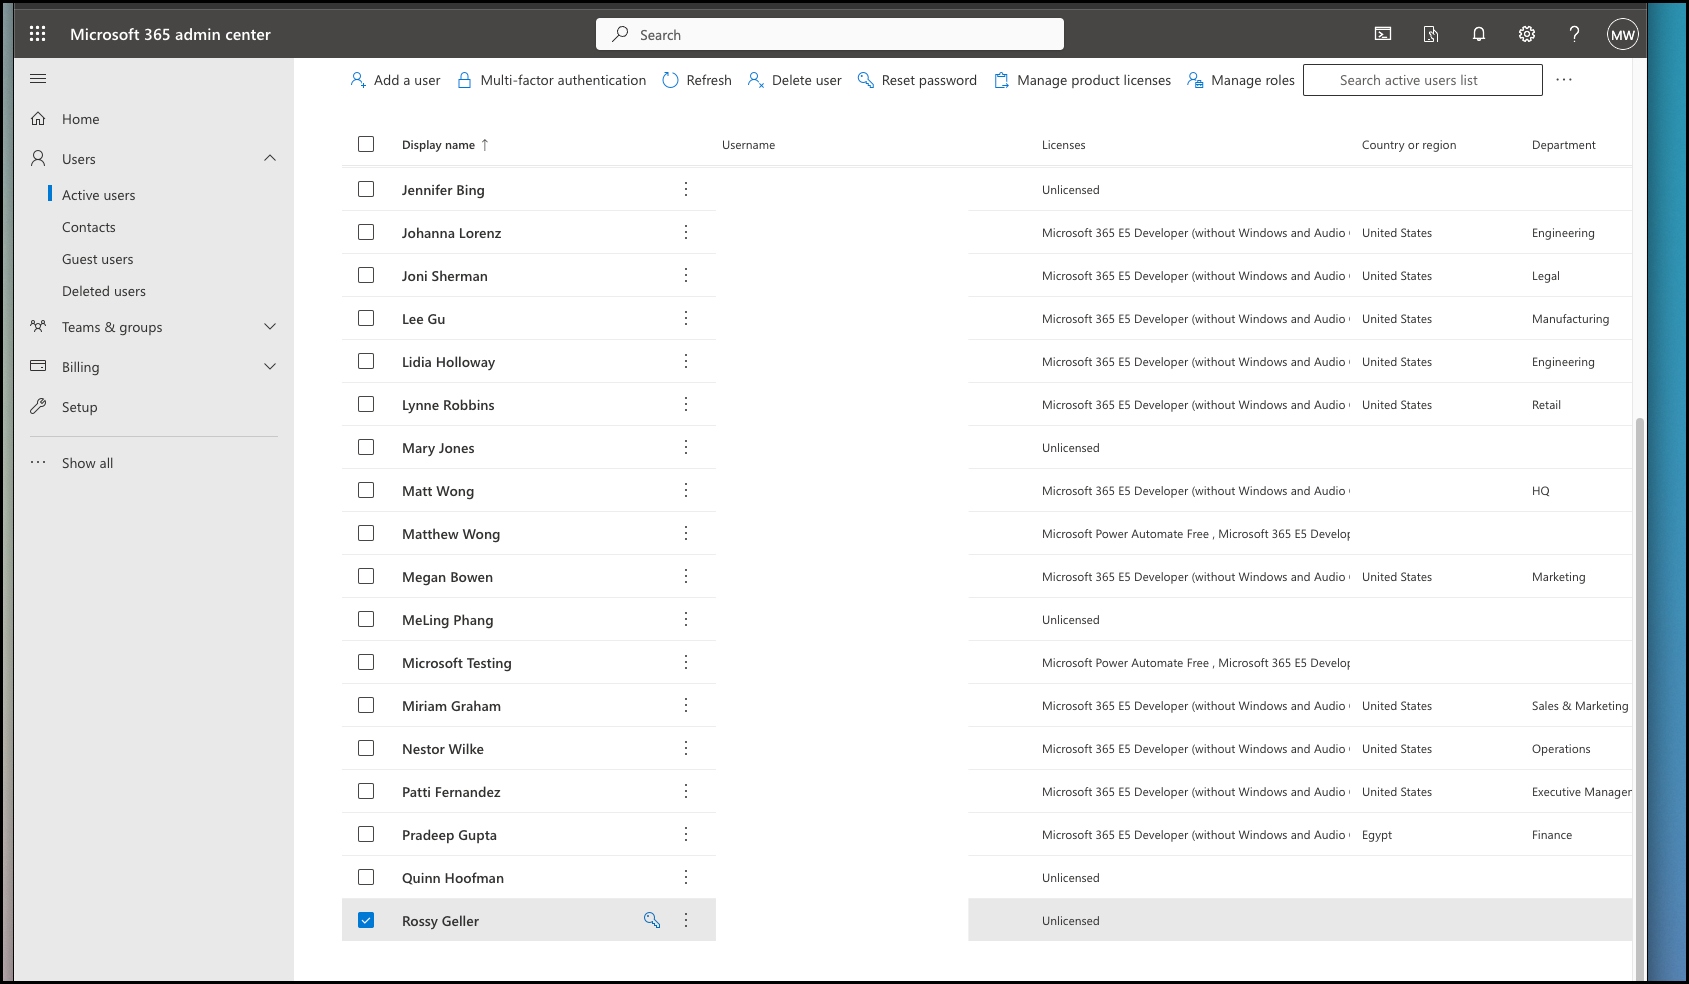
Task: Collapse navigation with the hamburger menu icon
Action: pos(38,79)
